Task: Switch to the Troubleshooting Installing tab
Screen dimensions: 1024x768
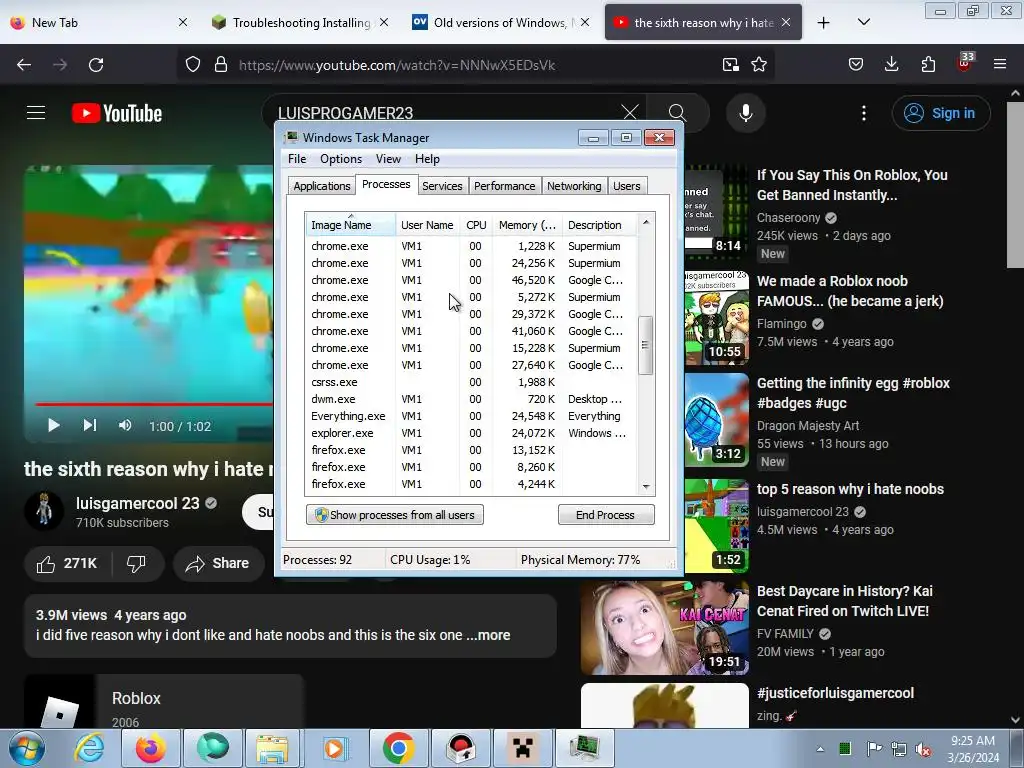Action: tap(302, 23)
